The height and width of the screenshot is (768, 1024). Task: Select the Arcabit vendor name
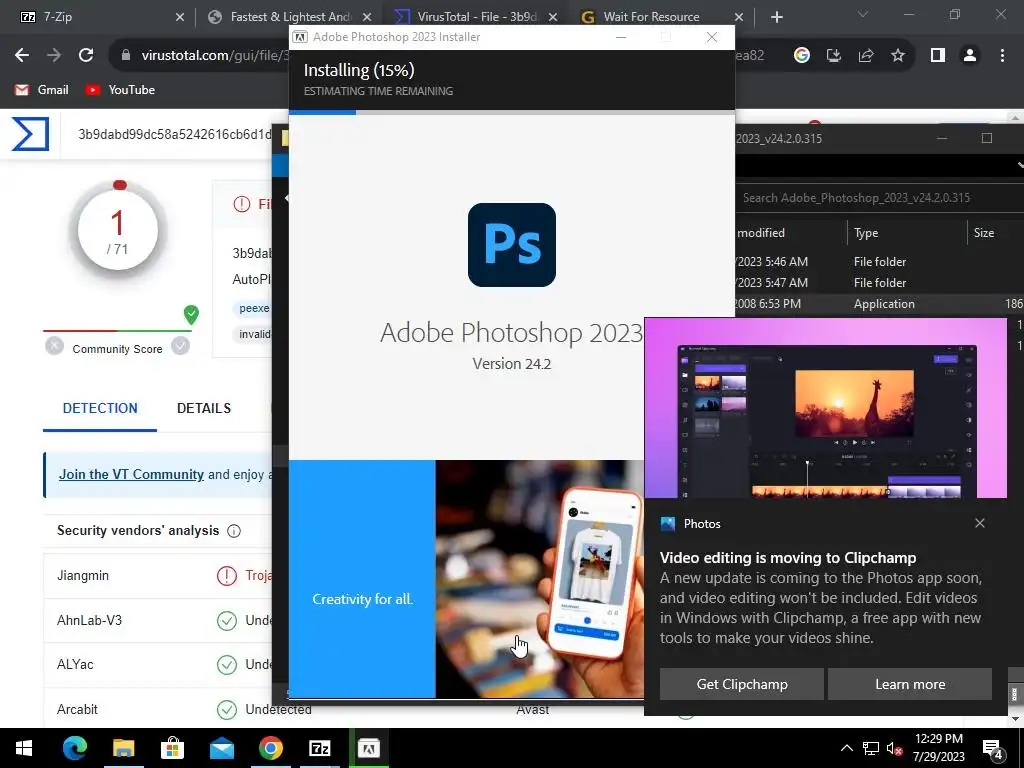pos(77,709)
